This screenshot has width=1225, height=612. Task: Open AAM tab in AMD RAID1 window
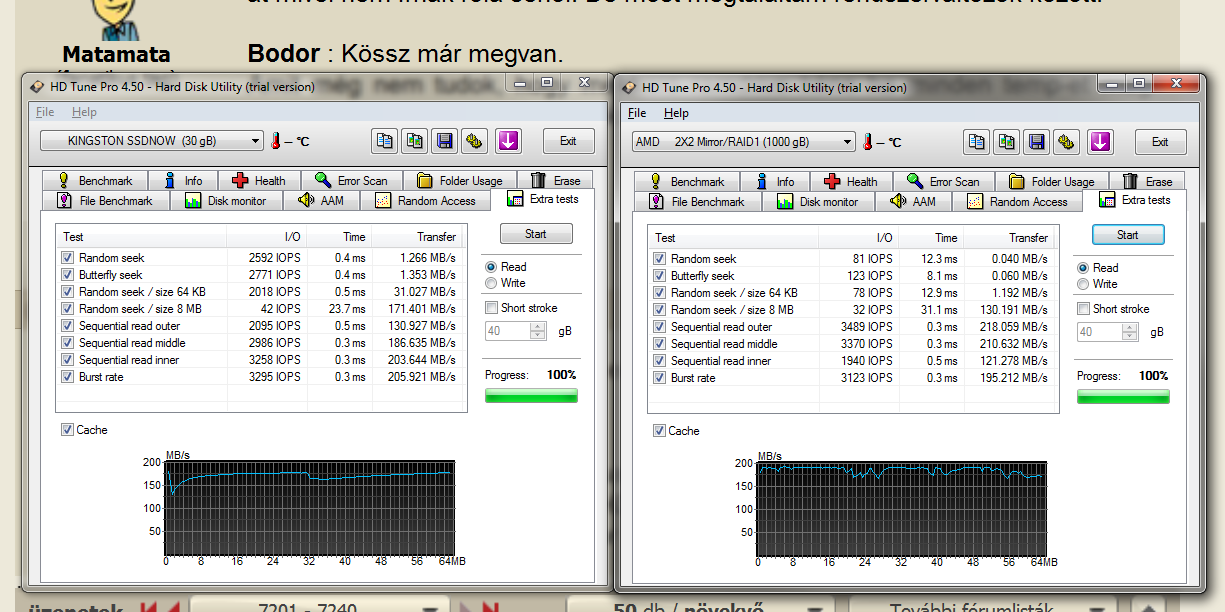tap(913, 201)
